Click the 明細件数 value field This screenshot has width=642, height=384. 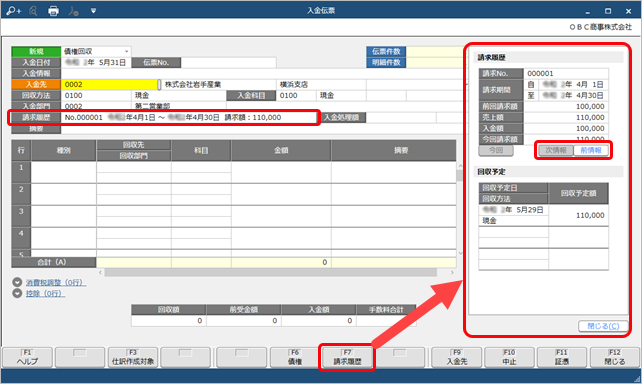point(434,62)
